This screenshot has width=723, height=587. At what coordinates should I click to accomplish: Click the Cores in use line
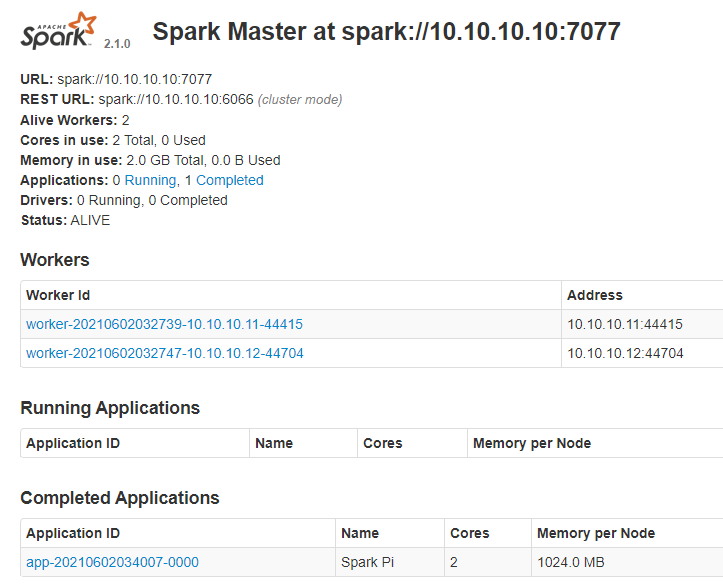[x=113, y=140]
